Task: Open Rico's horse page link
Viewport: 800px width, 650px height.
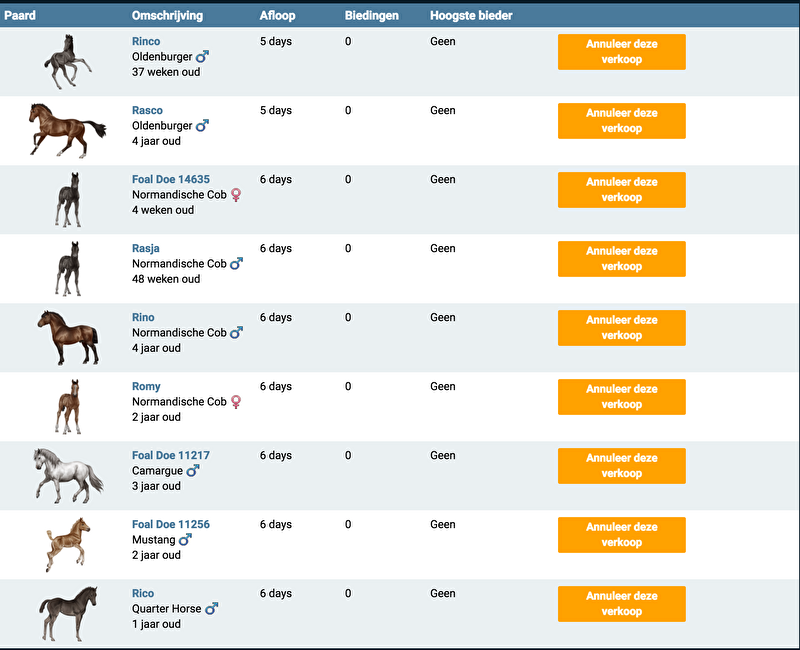Action: pos(143,593)
